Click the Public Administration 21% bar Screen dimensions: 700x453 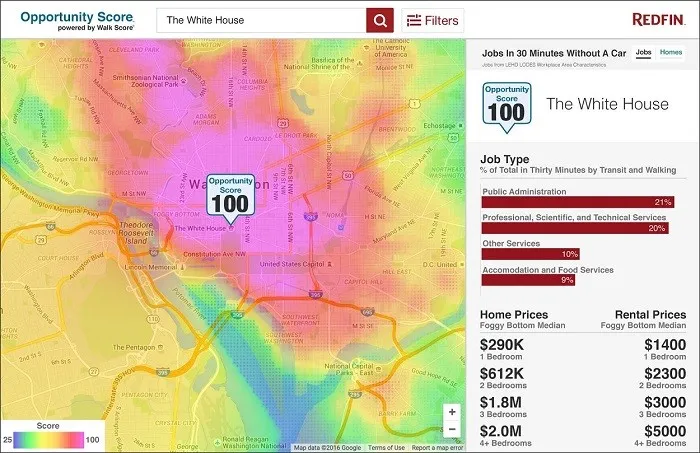[x=578, y=202]
